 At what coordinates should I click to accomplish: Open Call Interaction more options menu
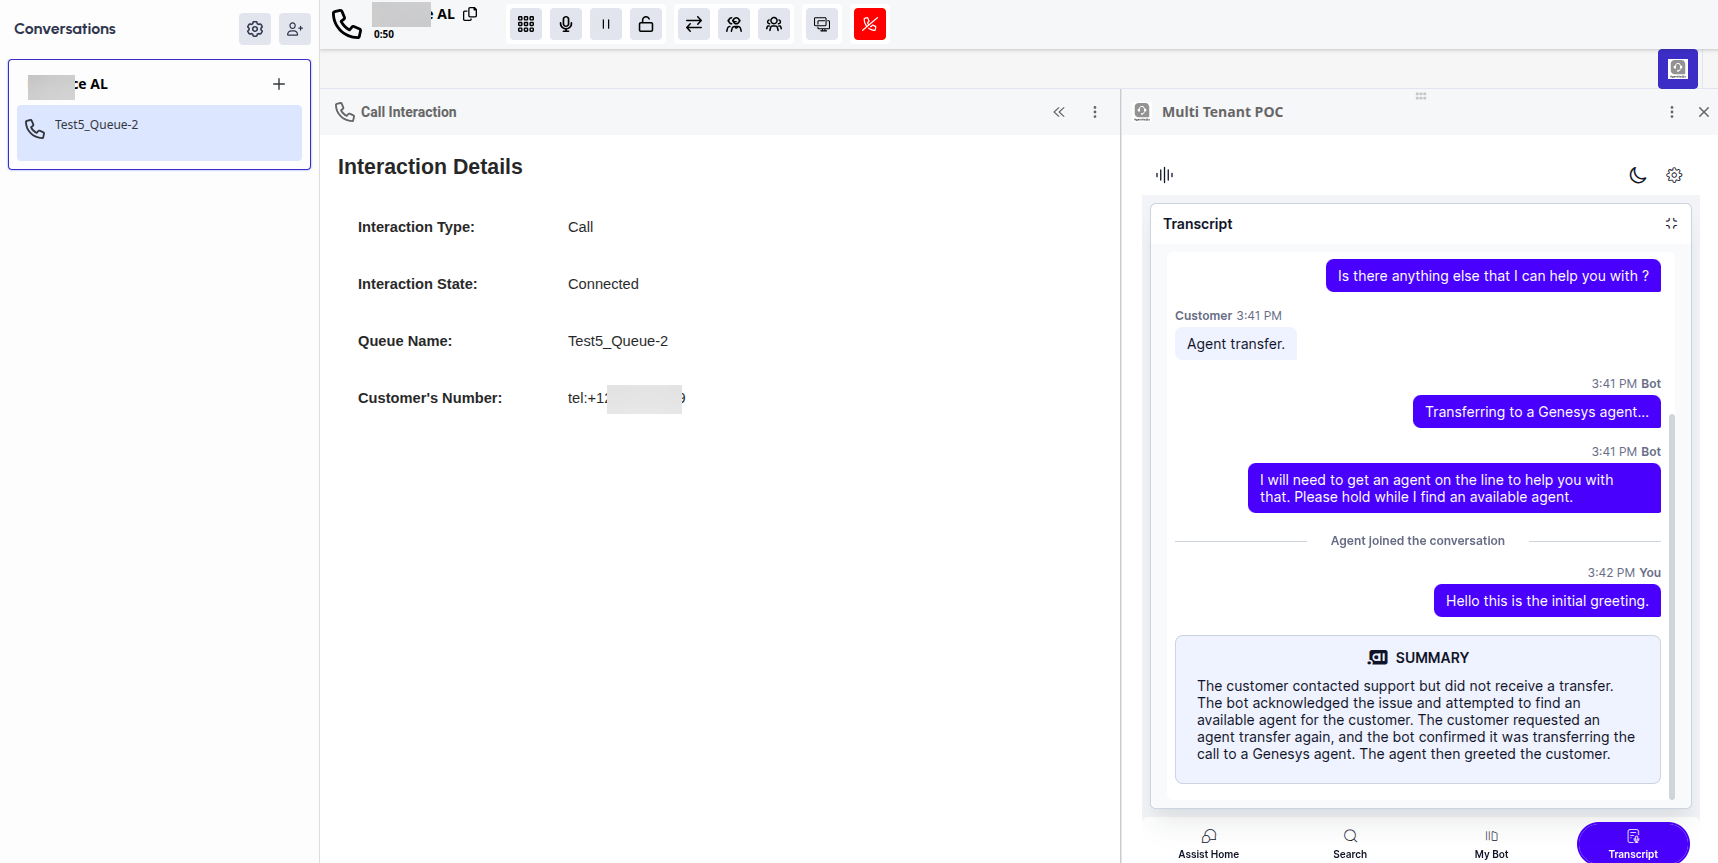1095,112
